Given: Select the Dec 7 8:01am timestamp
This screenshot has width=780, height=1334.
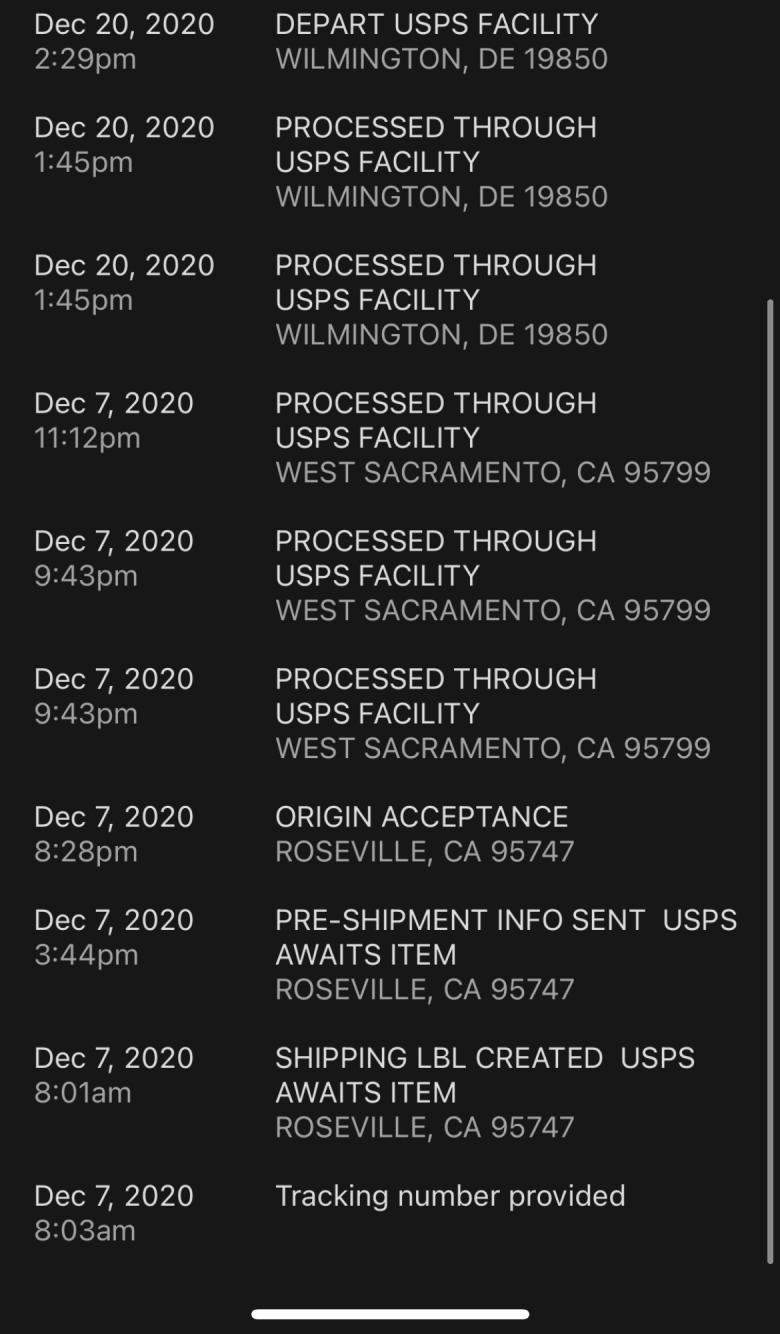Looking at the screenshot, I should pos(114,1075).
